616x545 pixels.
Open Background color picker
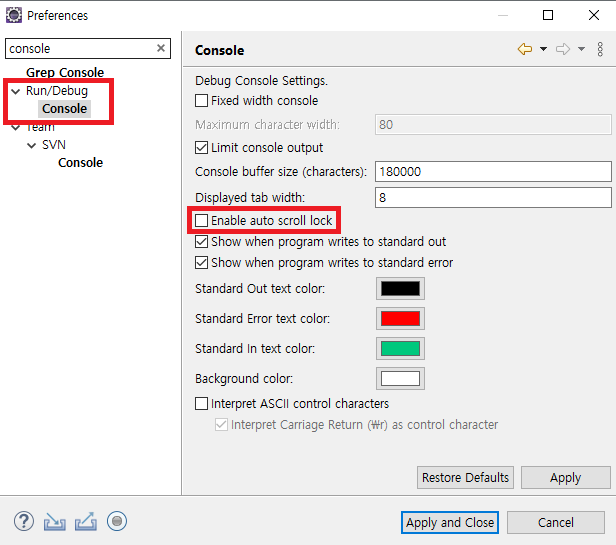pos(400,379)
